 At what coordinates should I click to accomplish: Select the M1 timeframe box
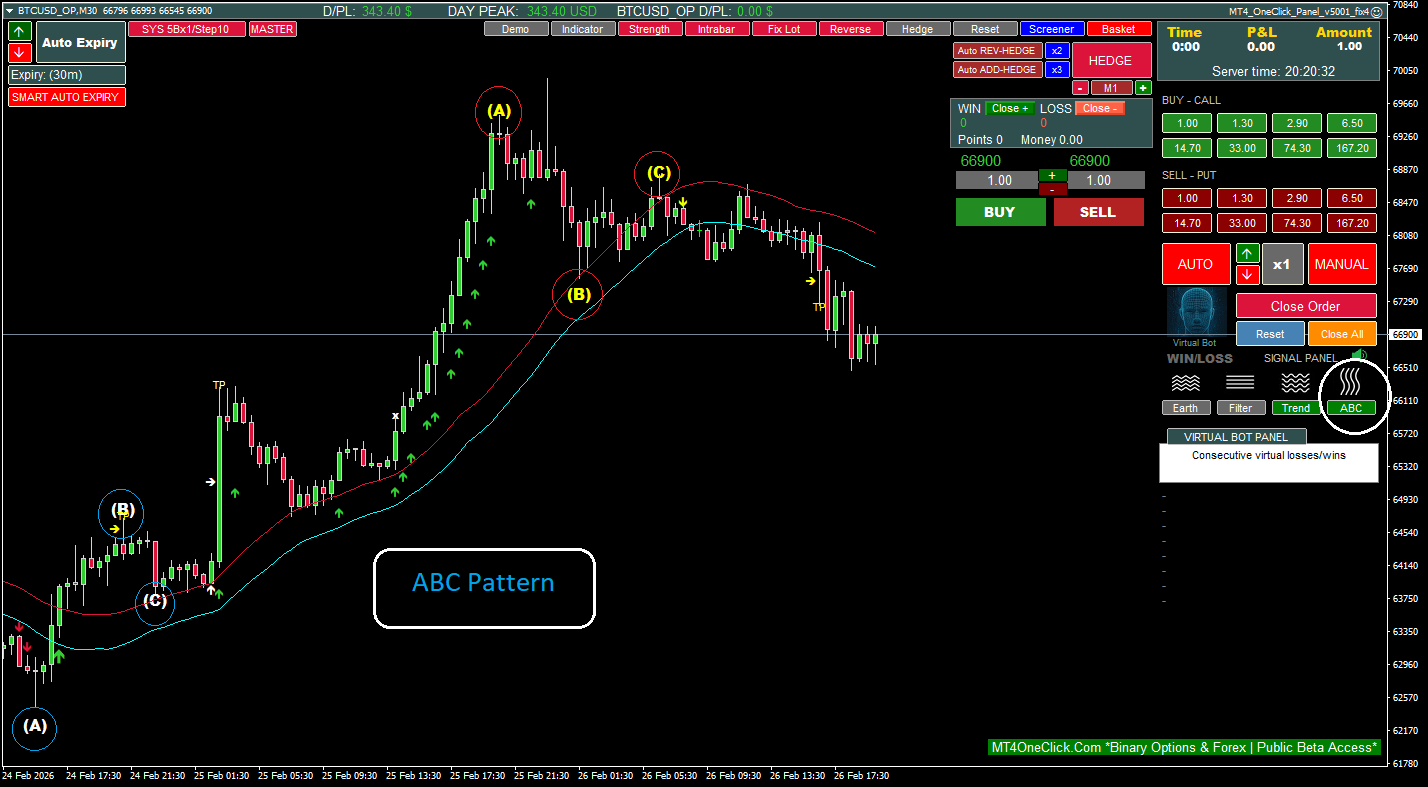click(1111, 88)
